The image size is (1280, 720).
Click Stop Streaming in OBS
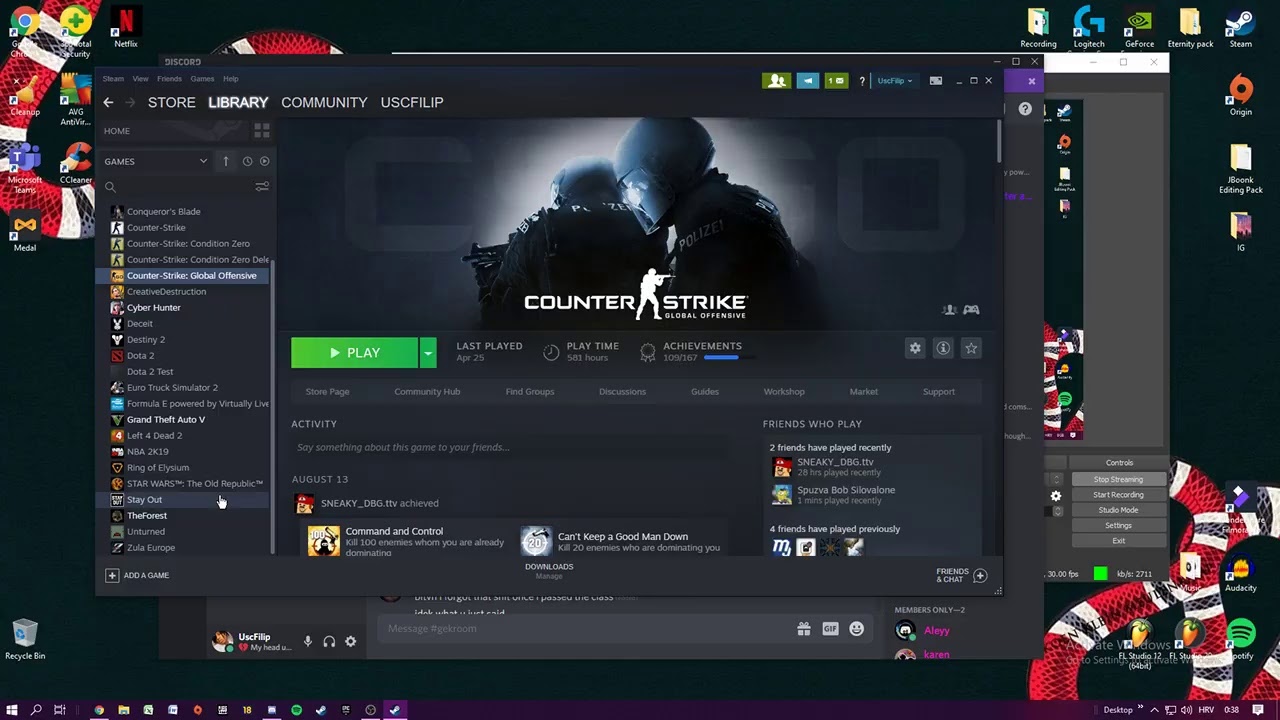coord(1118,480)
